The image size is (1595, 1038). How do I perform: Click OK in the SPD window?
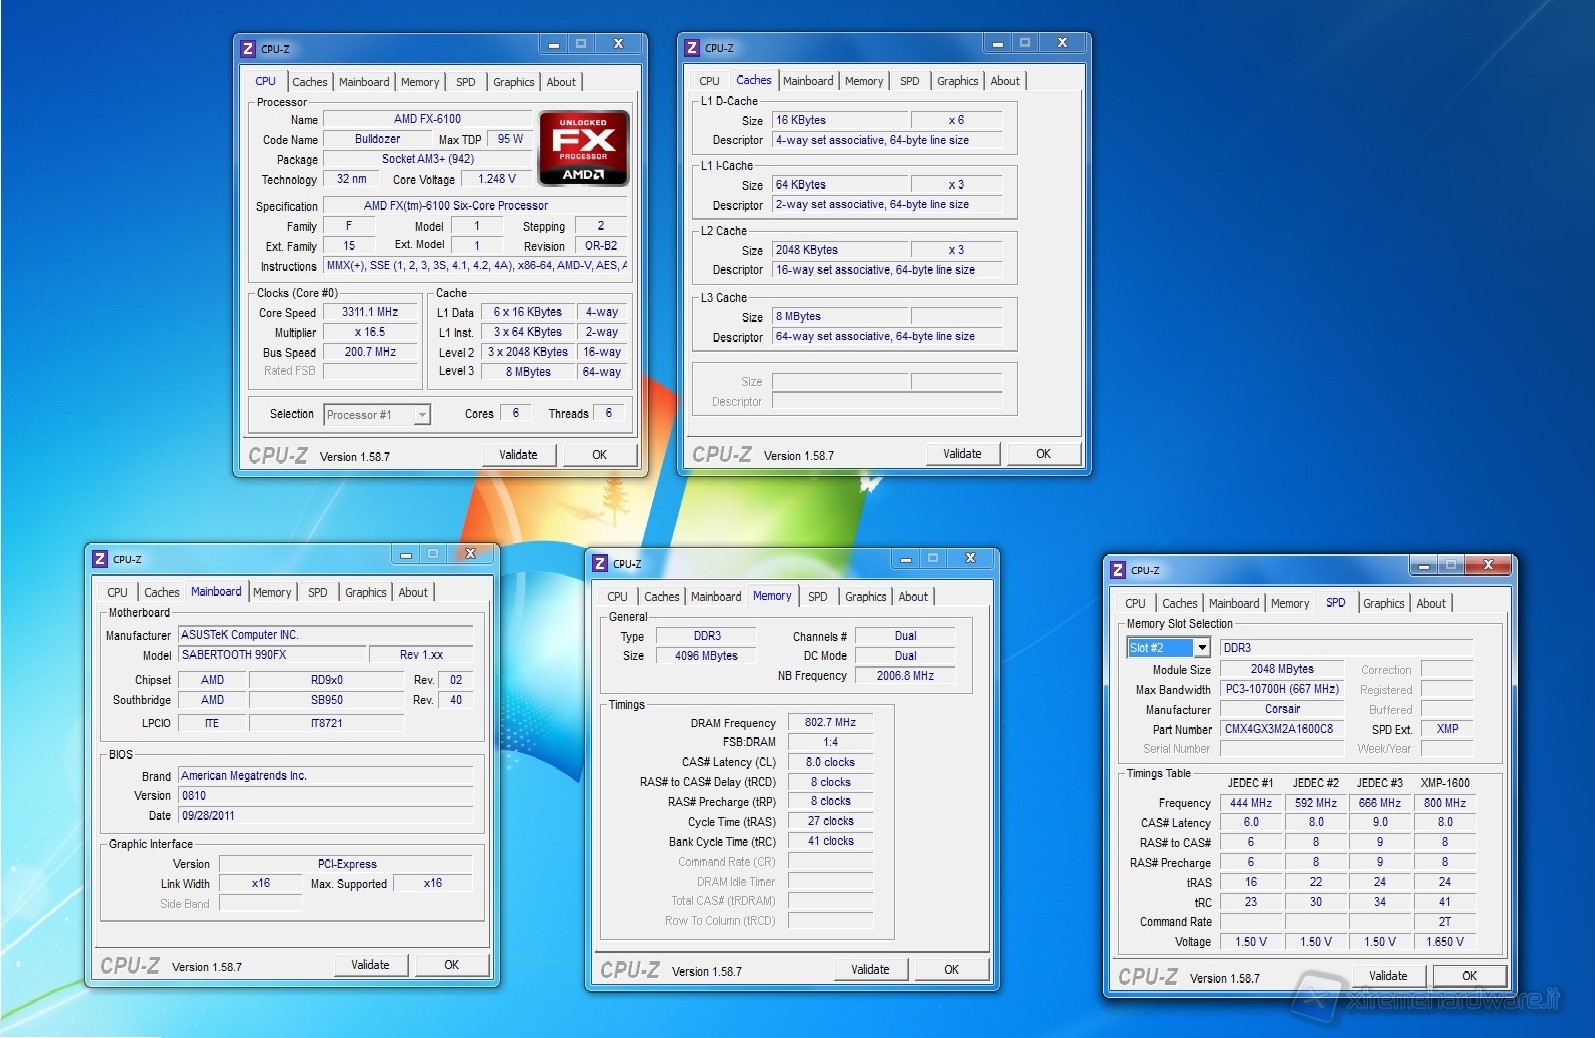[1469, 976]
